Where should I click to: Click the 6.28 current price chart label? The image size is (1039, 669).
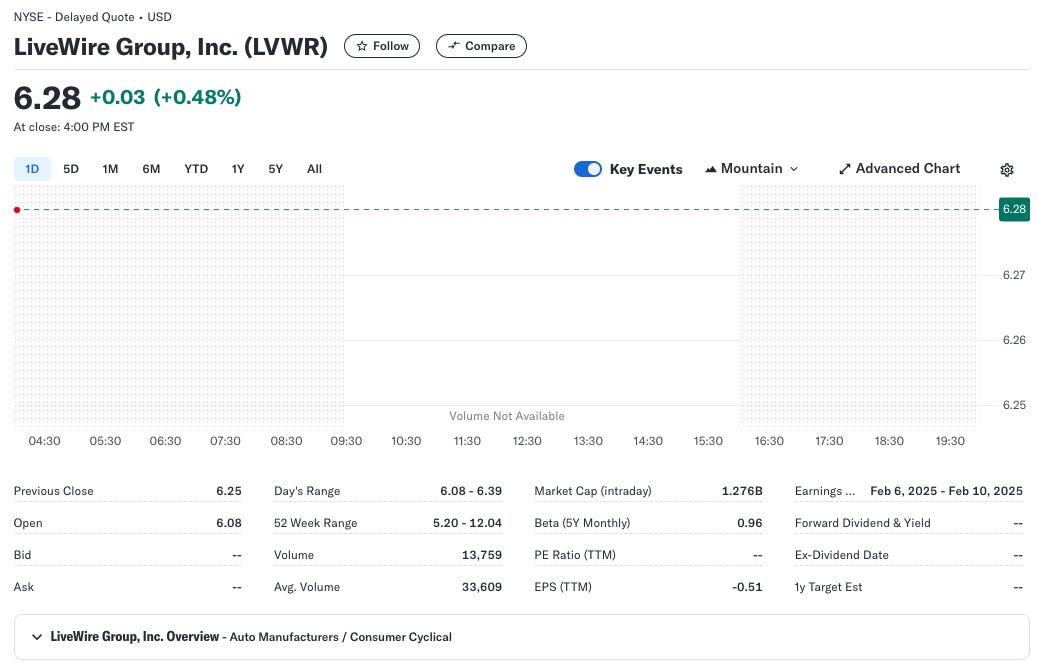(x=1014, y=209)
